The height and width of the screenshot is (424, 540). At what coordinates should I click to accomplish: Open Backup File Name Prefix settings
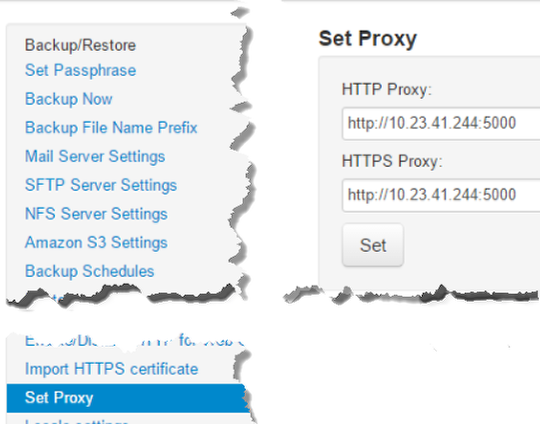click(x=111, y=128)
